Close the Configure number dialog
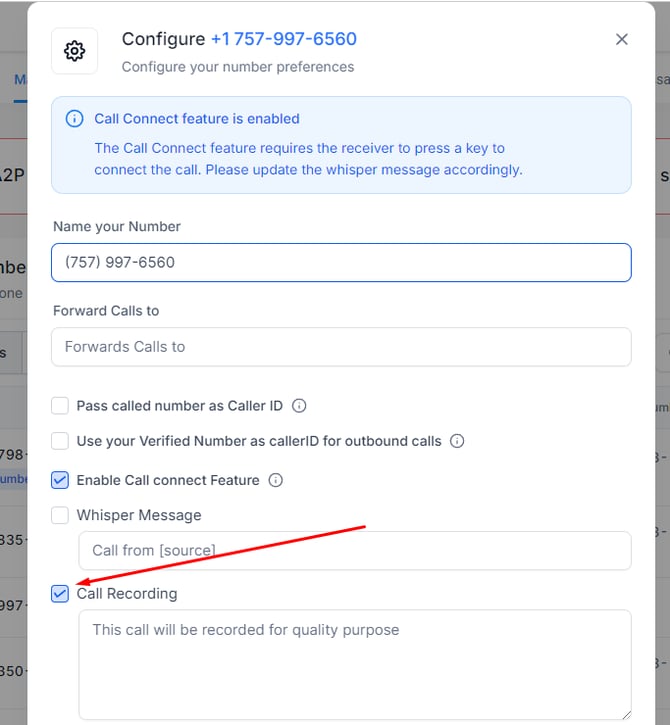670x725 pixels. click(x=622, y=39)
